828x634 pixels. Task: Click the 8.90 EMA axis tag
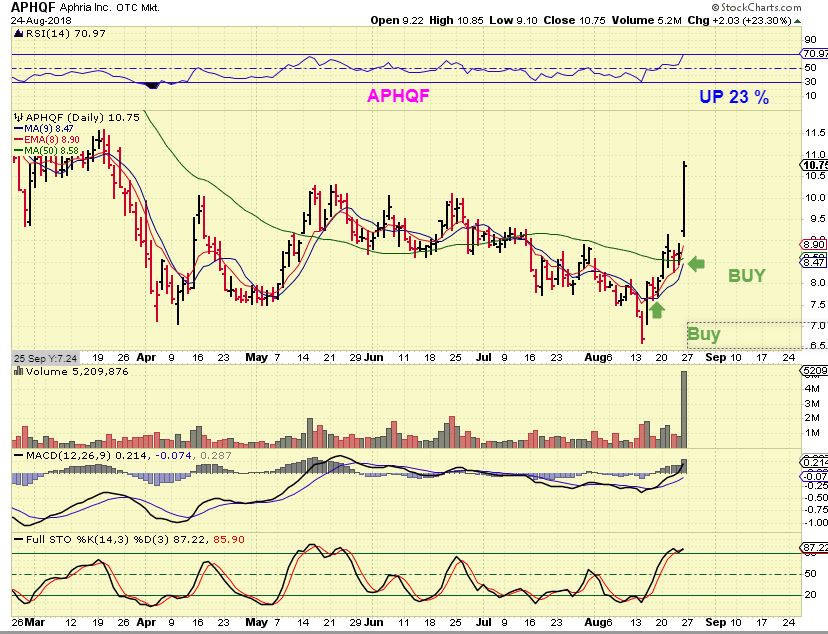[814, 244]
